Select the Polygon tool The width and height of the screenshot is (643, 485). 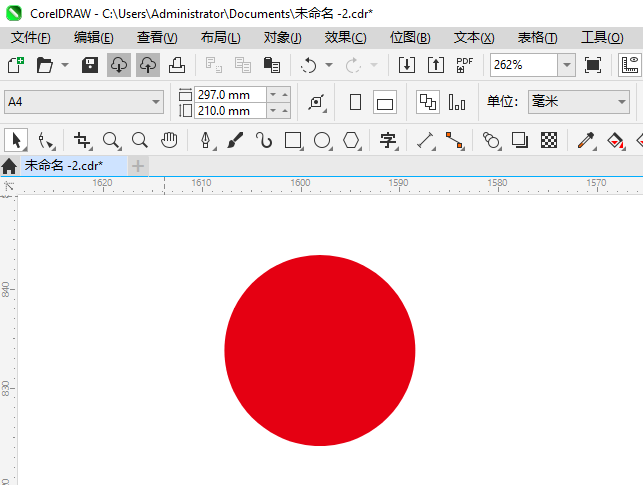pos(351,141)
